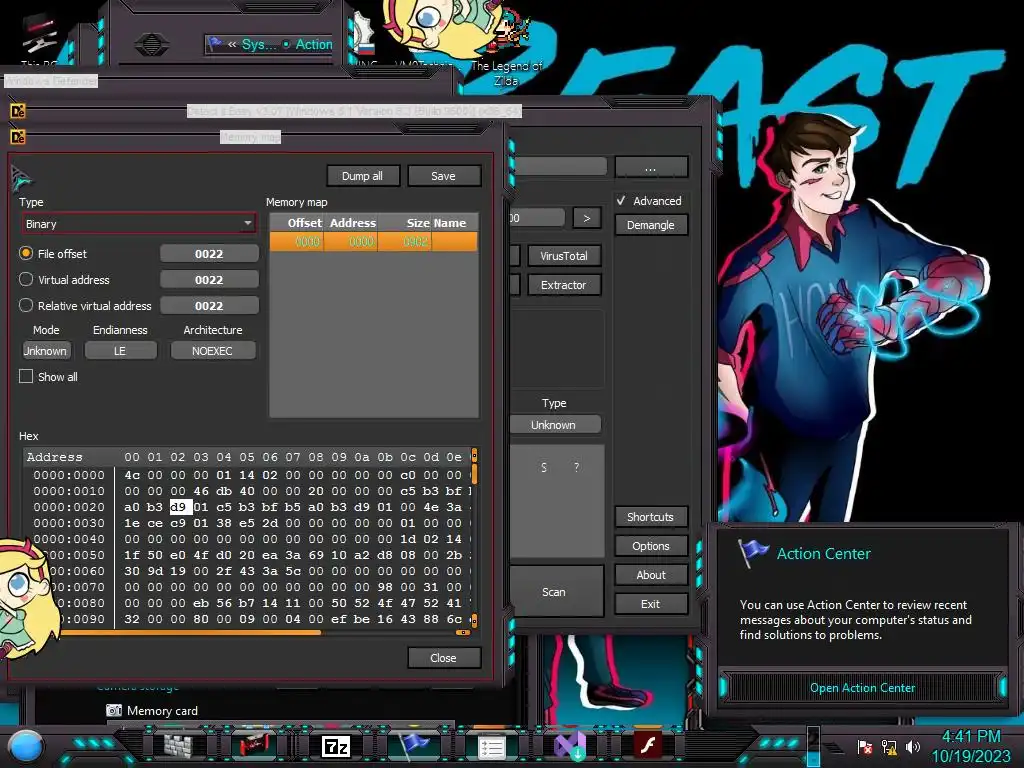Click the ... browse button
Image resolution: width=1024 pixels, height=768 pixels.
(x=651, y=168)
